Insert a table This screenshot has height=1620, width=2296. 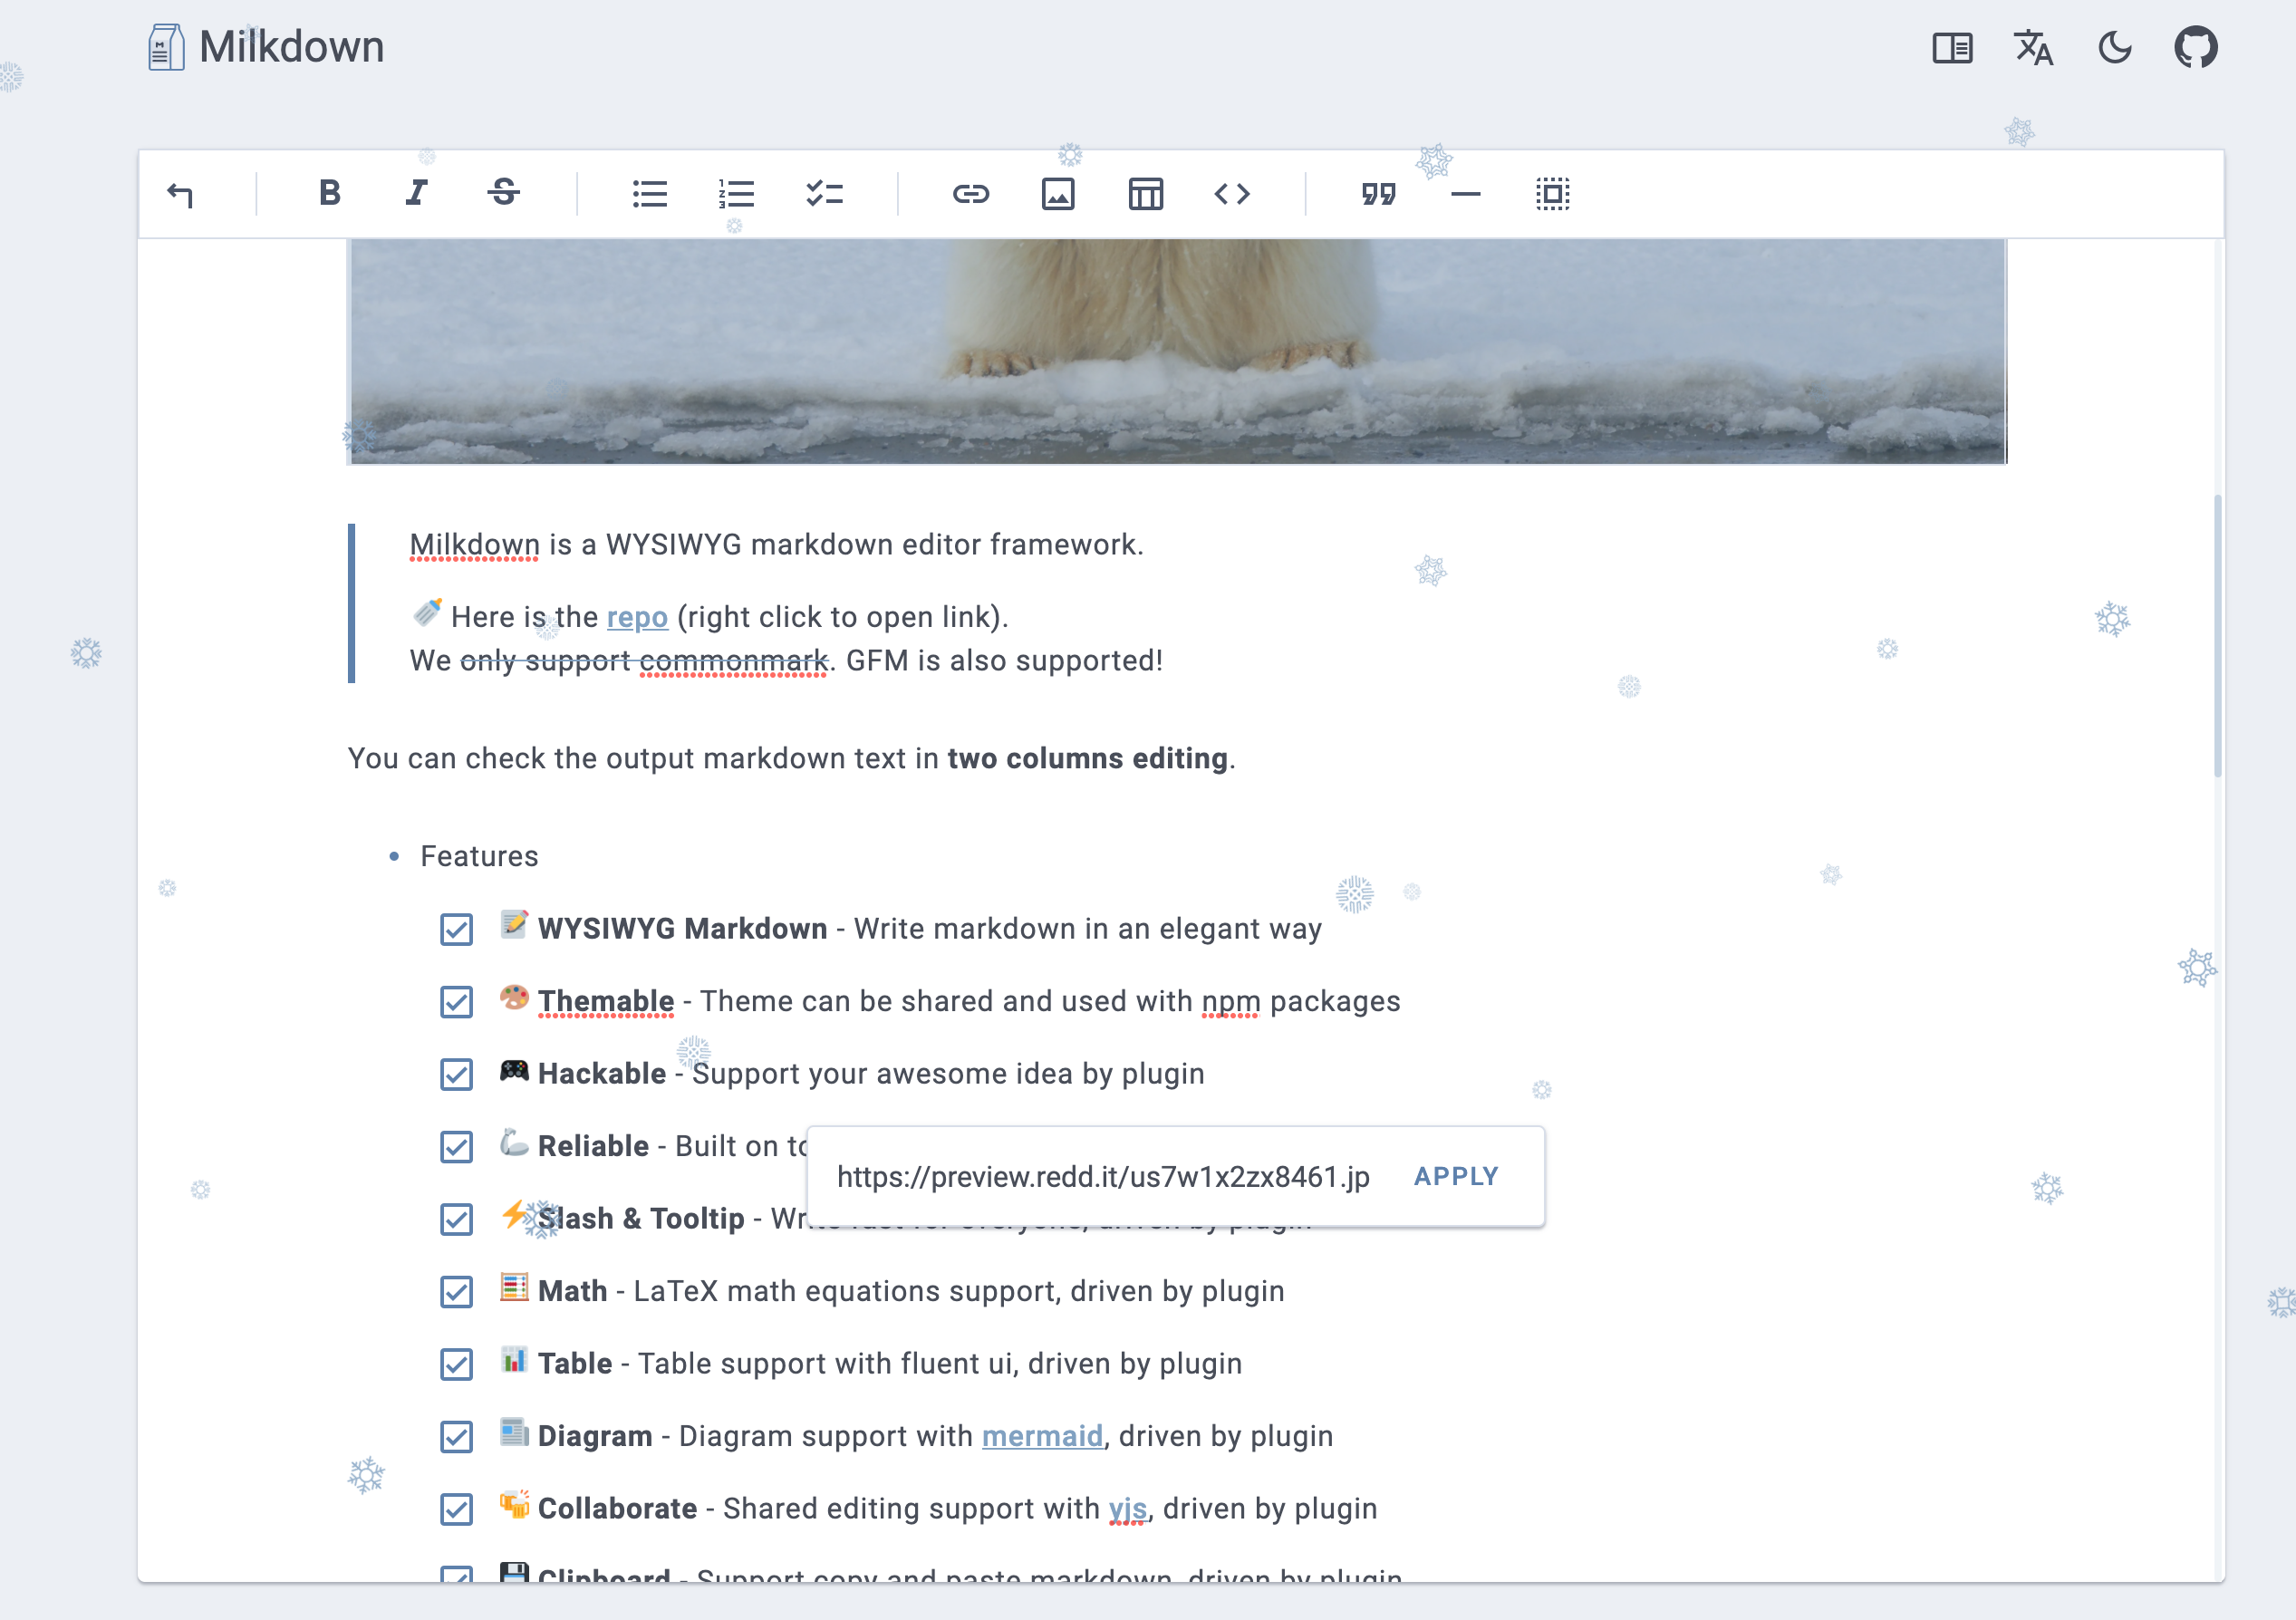[x=1145, y=193]
